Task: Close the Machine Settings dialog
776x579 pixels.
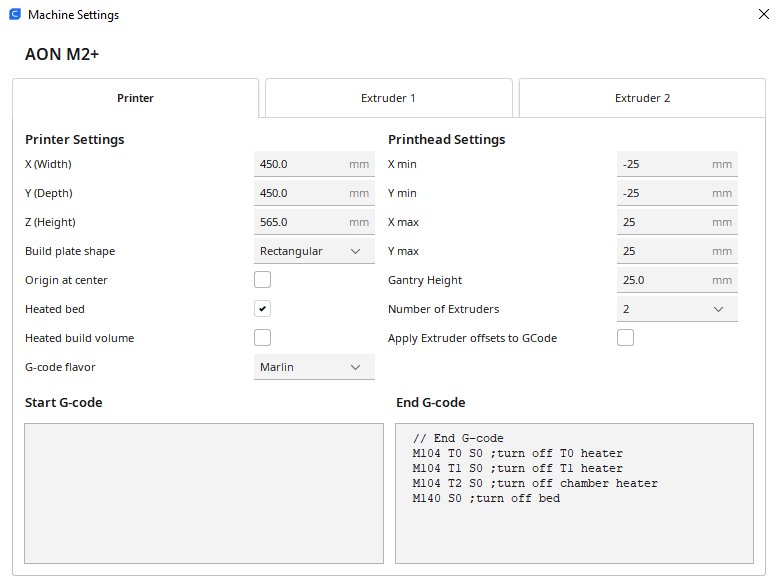Action: click(764, 14)
